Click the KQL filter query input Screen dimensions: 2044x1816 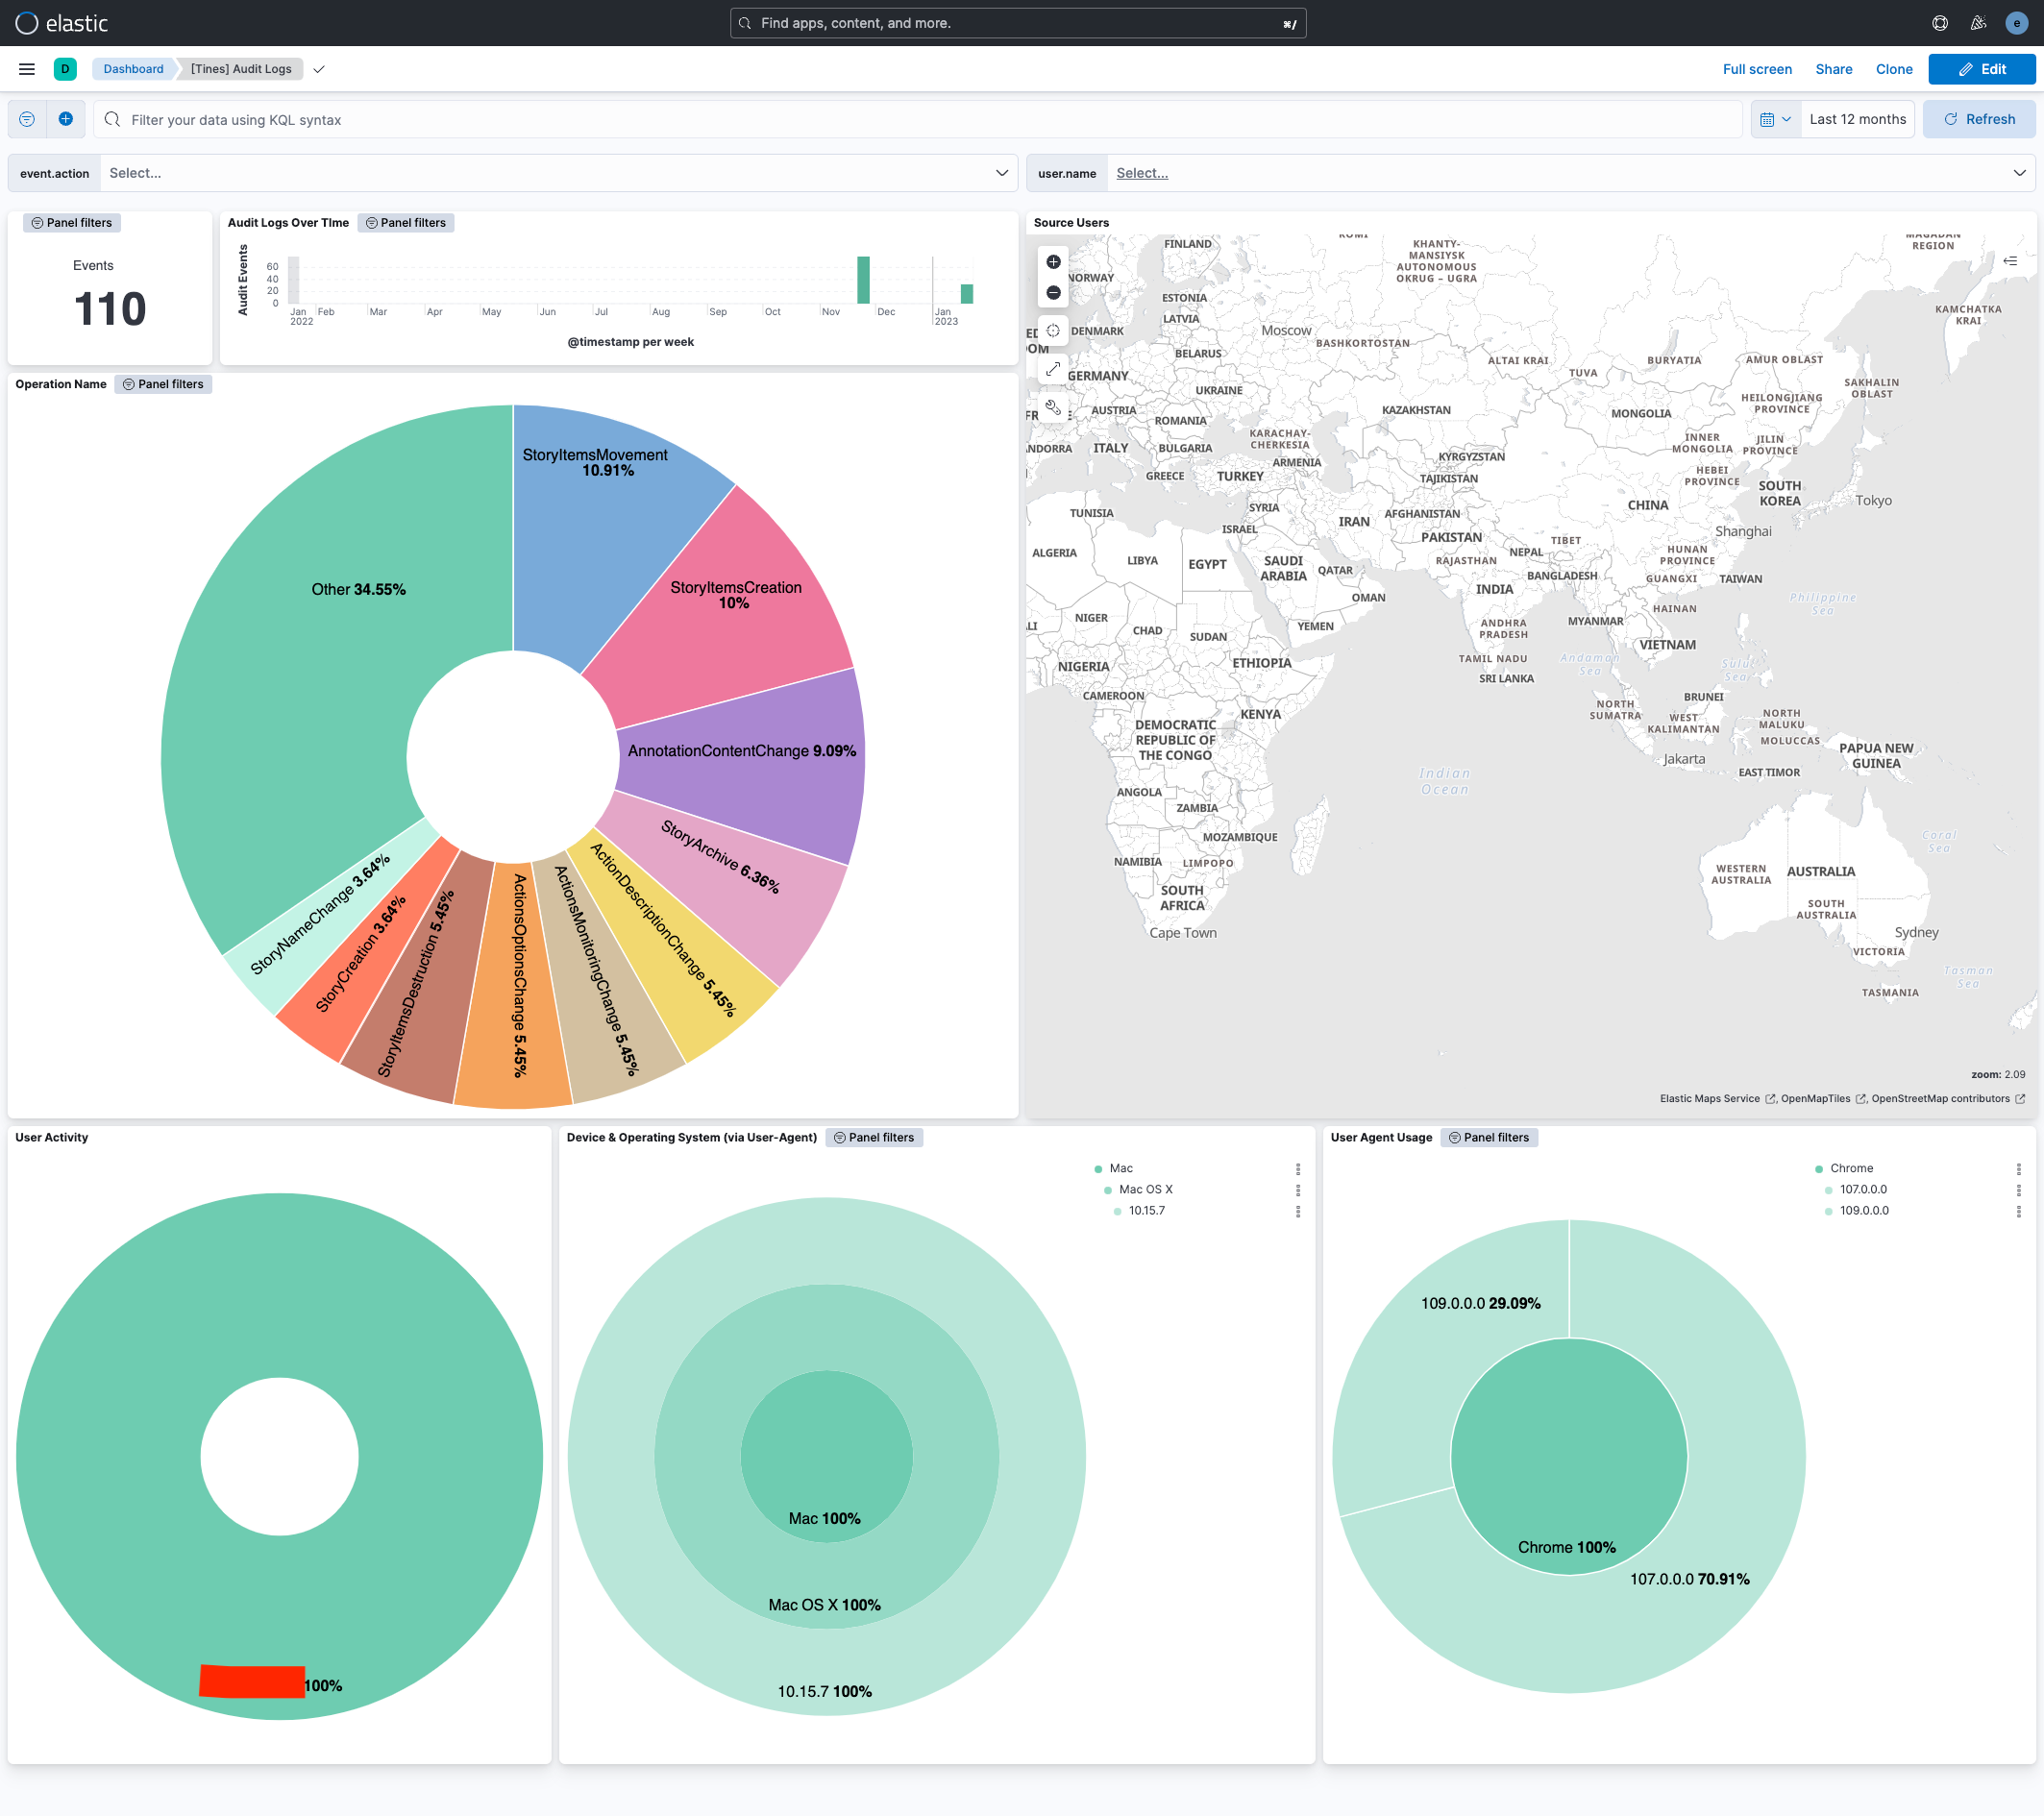point(920,119)
